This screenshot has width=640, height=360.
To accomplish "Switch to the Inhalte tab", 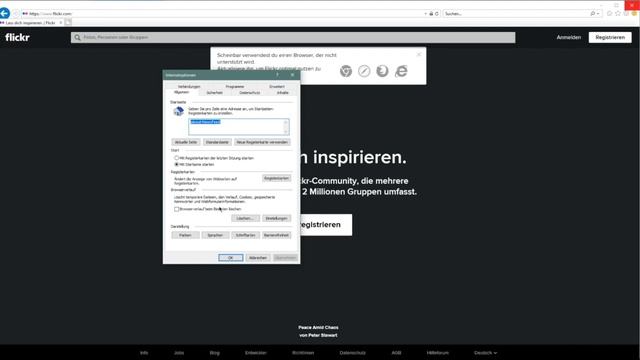I will tap(282, 93).
